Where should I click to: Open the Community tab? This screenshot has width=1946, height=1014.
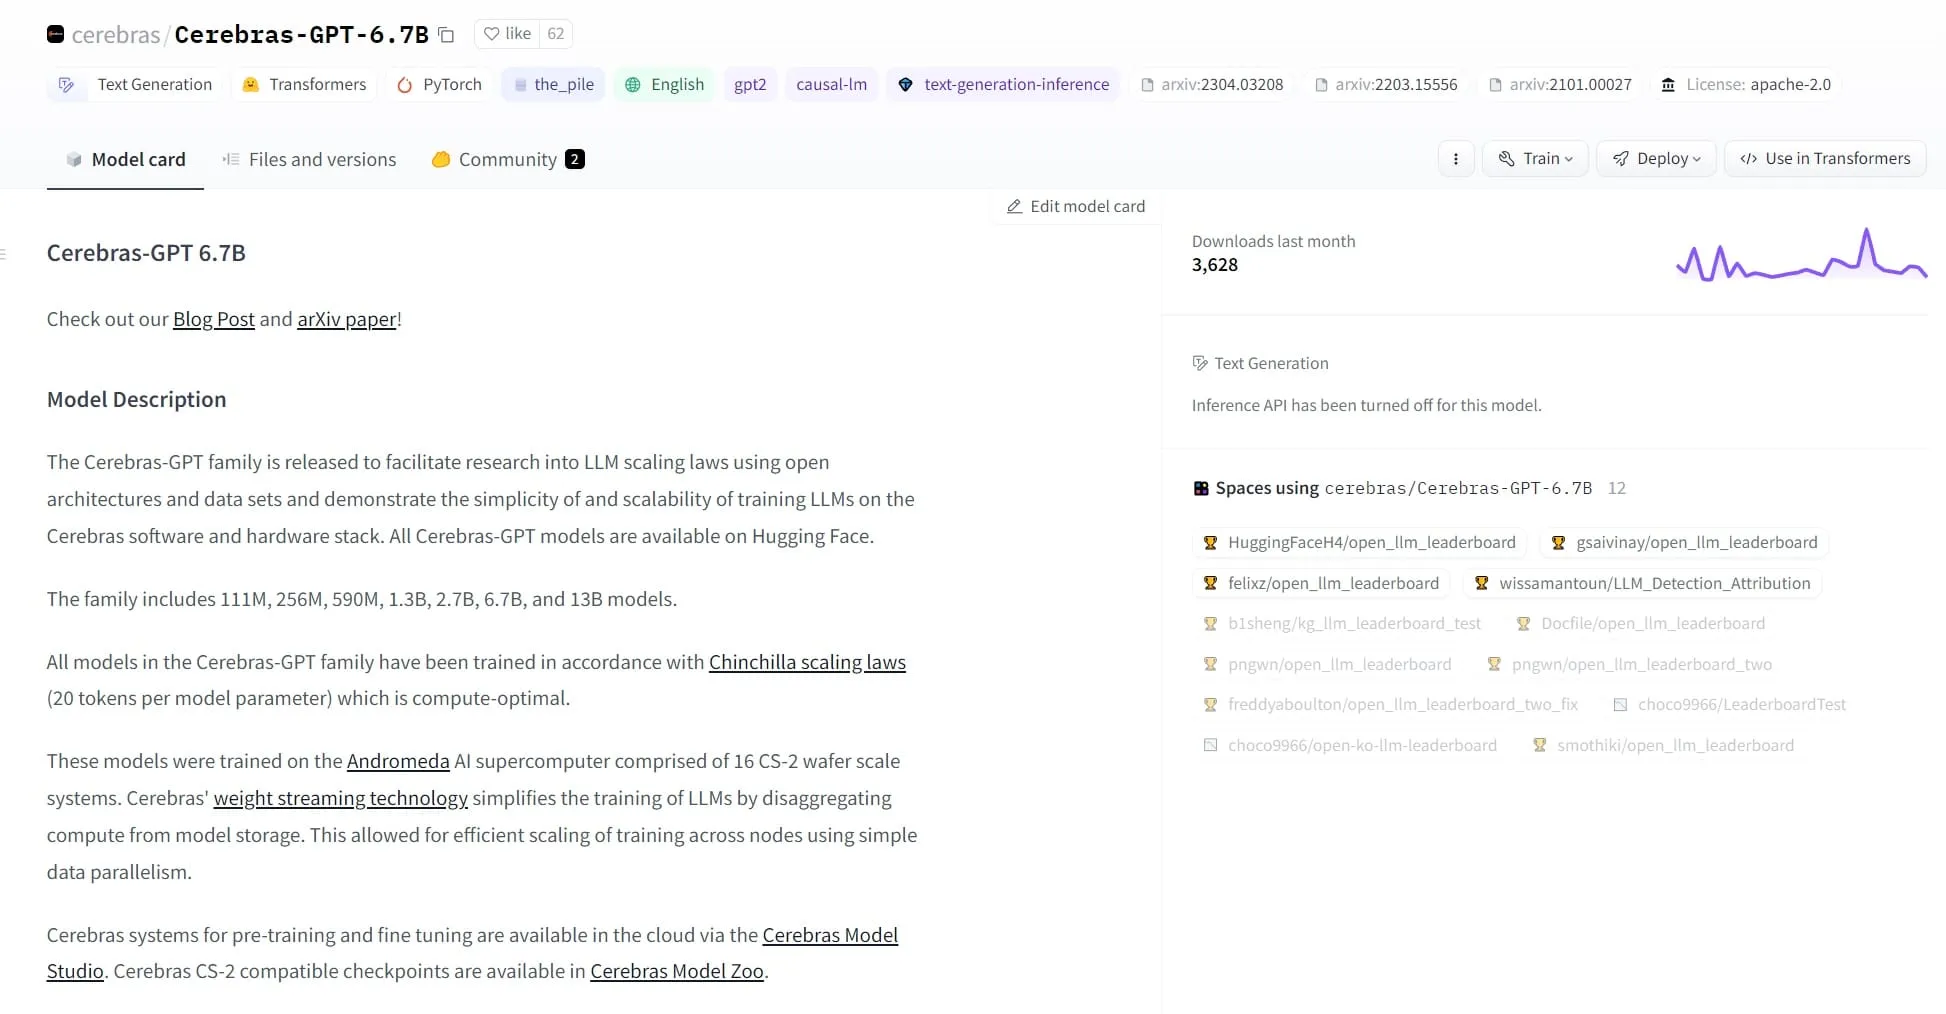click(507, 160)
